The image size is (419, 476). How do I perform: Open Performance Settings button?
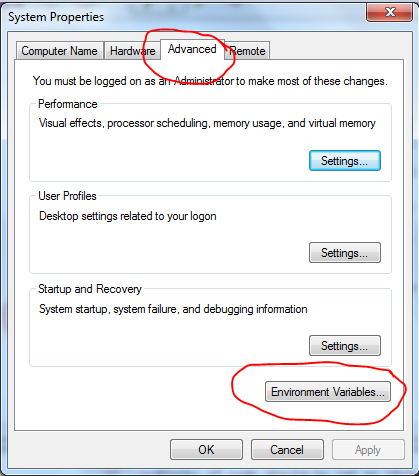(x=345, y=161)
